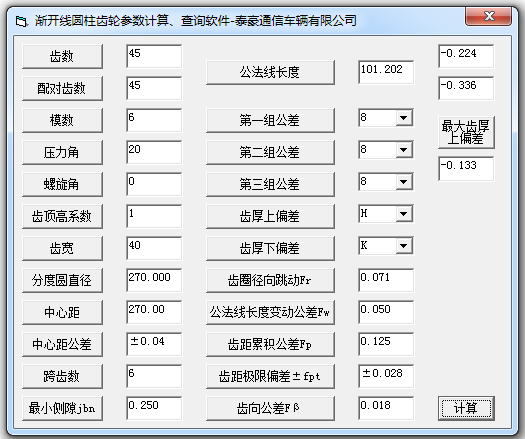Click the fpt field showing ±0.028
The image size is (525, 439).
click(x=386, y=376)
